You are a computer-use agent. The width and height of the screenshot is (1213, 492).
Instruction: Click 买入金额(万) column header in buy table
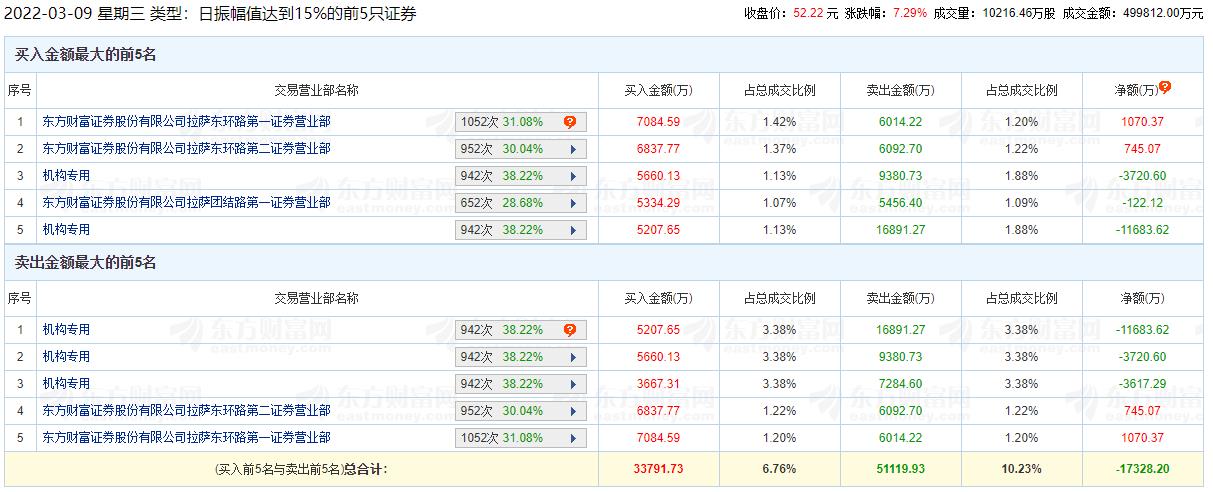tap(658, 90)
